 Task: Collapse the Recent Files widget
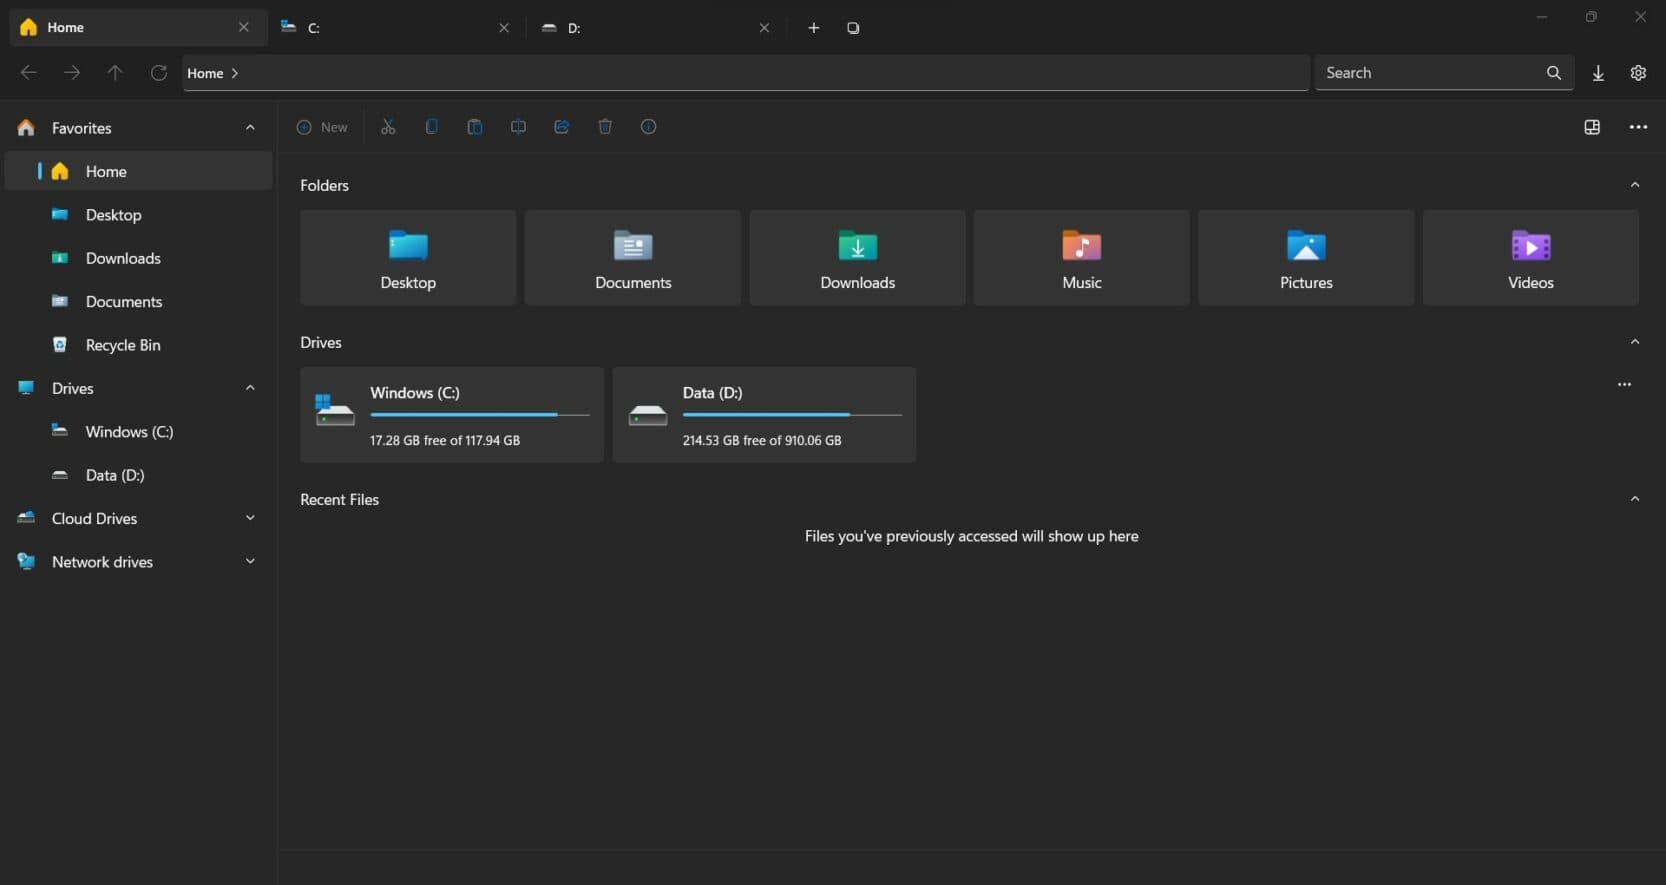1635,499
